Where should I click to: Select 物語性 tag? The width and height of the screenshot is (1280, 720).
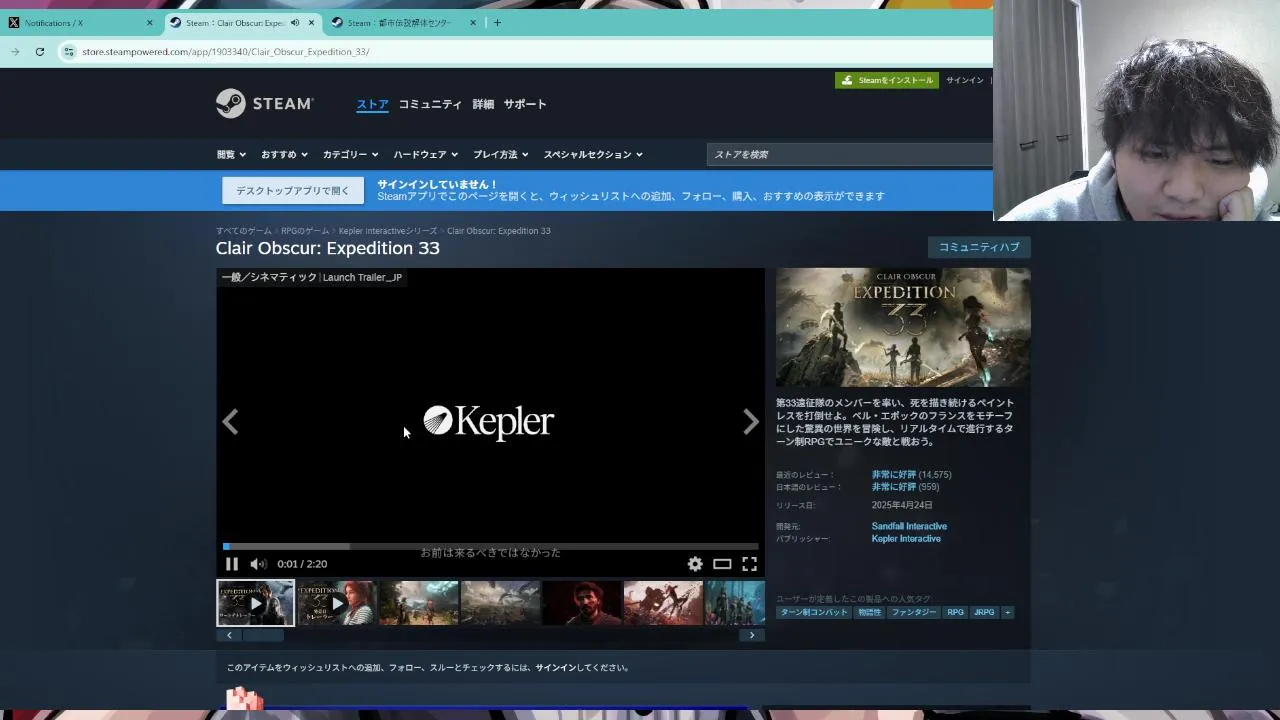870,612
